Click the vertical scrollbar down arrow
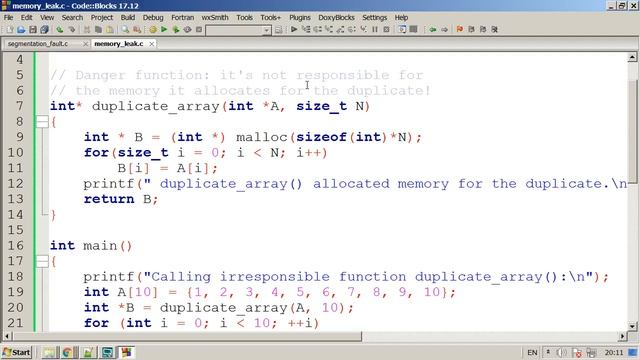The height and width of the screenshot is (360, 640). [632, 326]
